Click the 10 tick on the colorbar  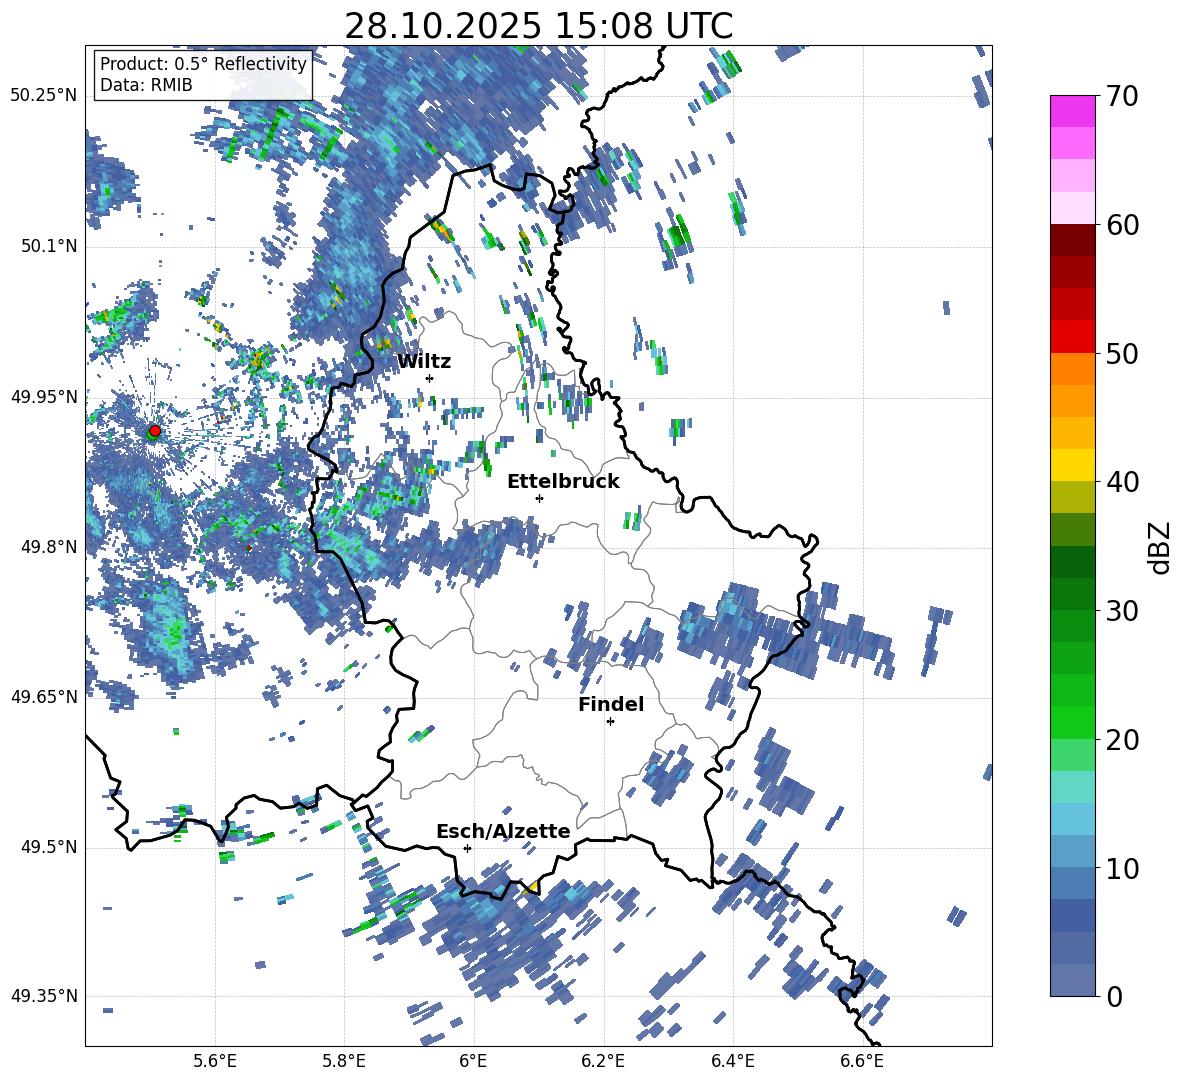[x=1122, y=868]
